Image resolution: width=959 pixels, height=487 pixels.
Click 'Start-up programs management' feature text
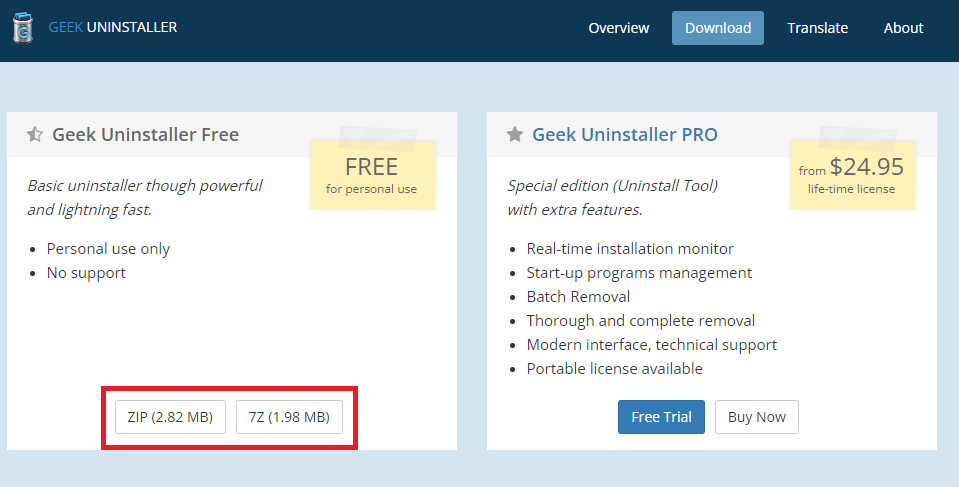(x=639, y=273)
